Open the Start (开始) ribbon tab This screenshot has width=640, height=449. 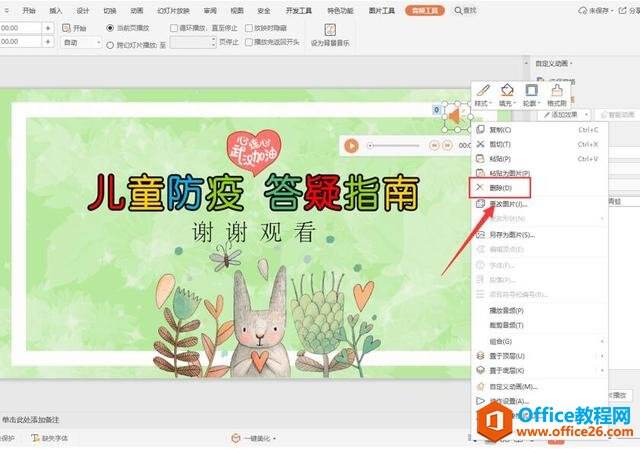(x=29, y=11)
